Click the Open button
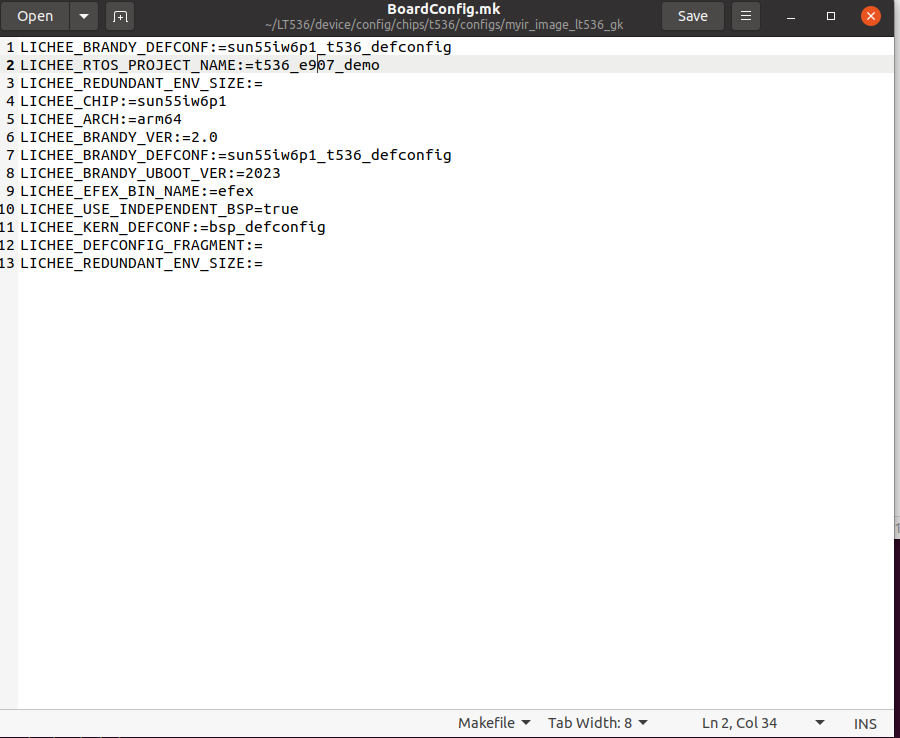The image size is (900, 738). [35, 16]
